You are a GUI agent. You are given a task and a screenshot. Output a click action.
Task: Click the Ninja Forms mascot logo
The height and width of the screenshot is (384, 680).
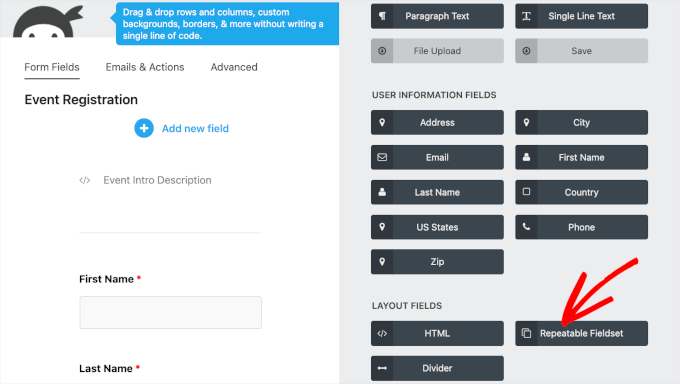pos(48,22)
